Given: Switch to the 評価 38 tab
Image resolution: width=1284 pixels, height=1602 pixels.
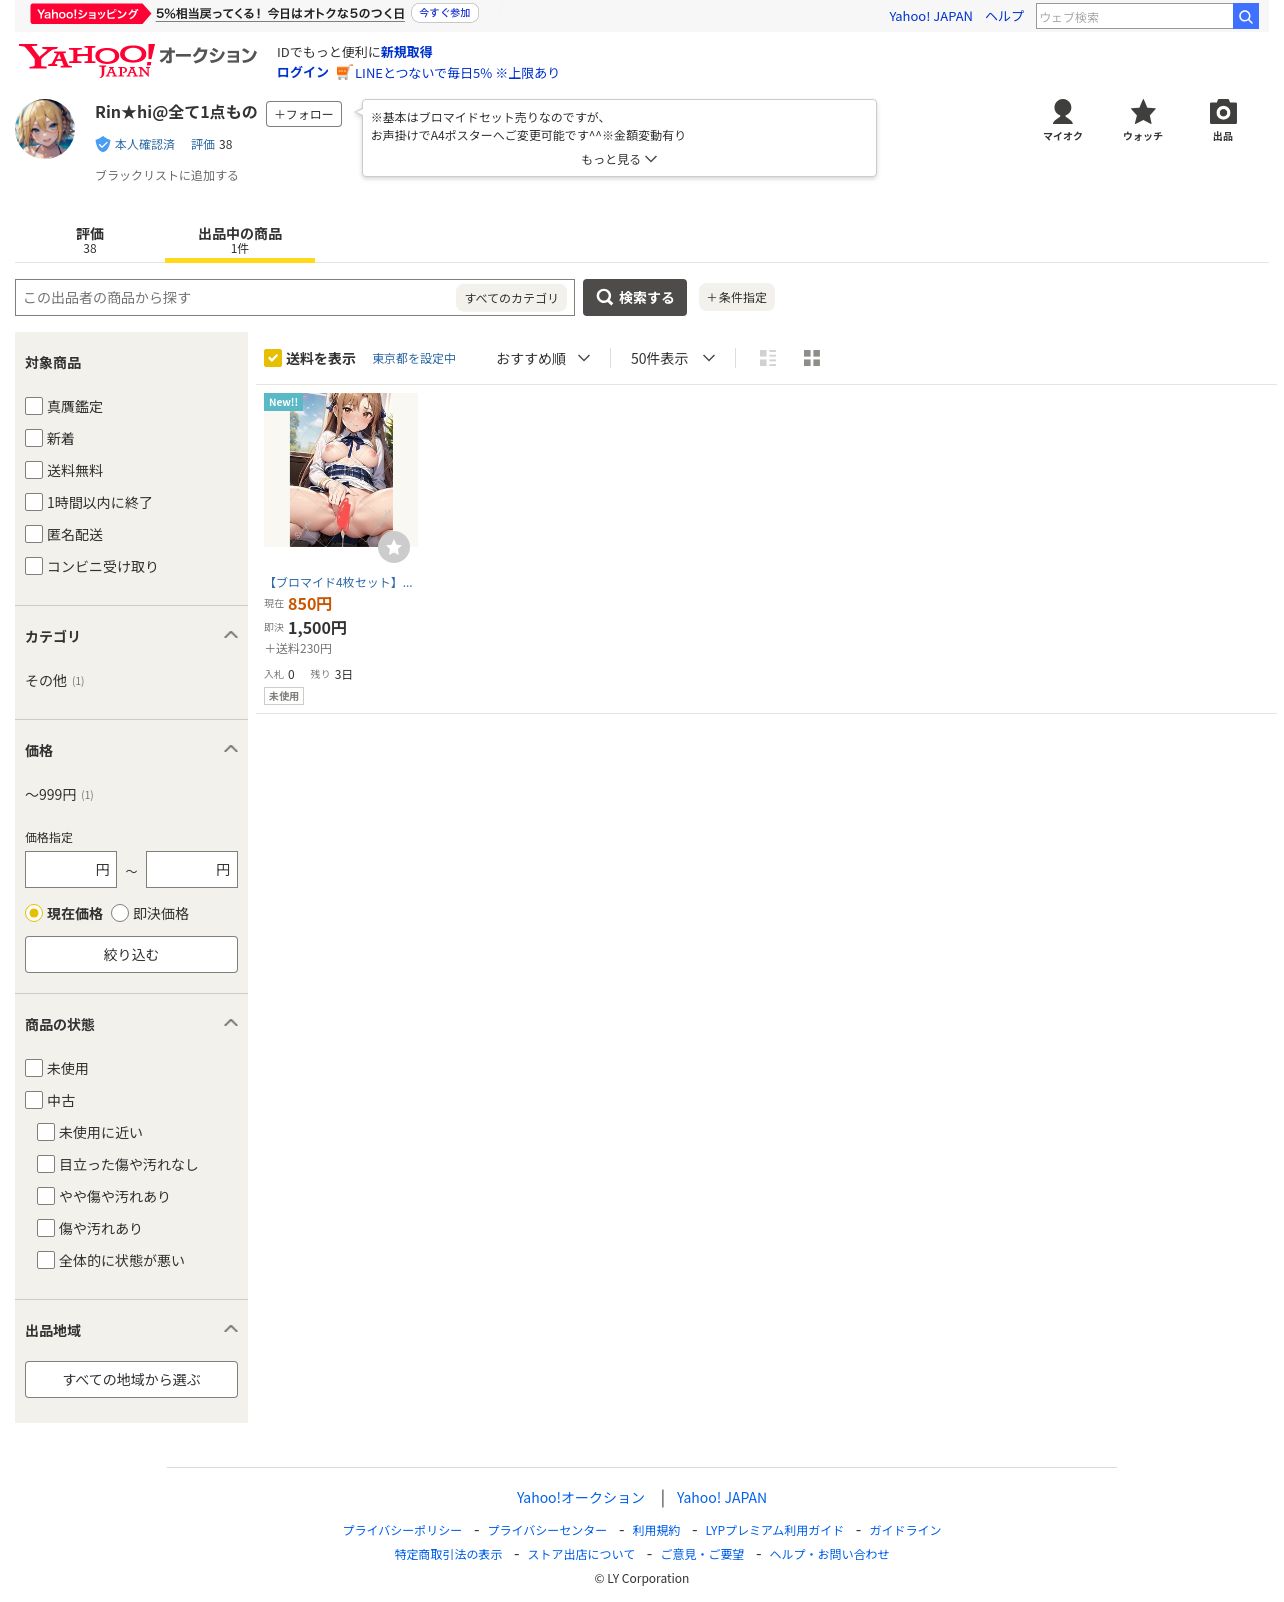Looking at the screenshot, I should (90, 240).
